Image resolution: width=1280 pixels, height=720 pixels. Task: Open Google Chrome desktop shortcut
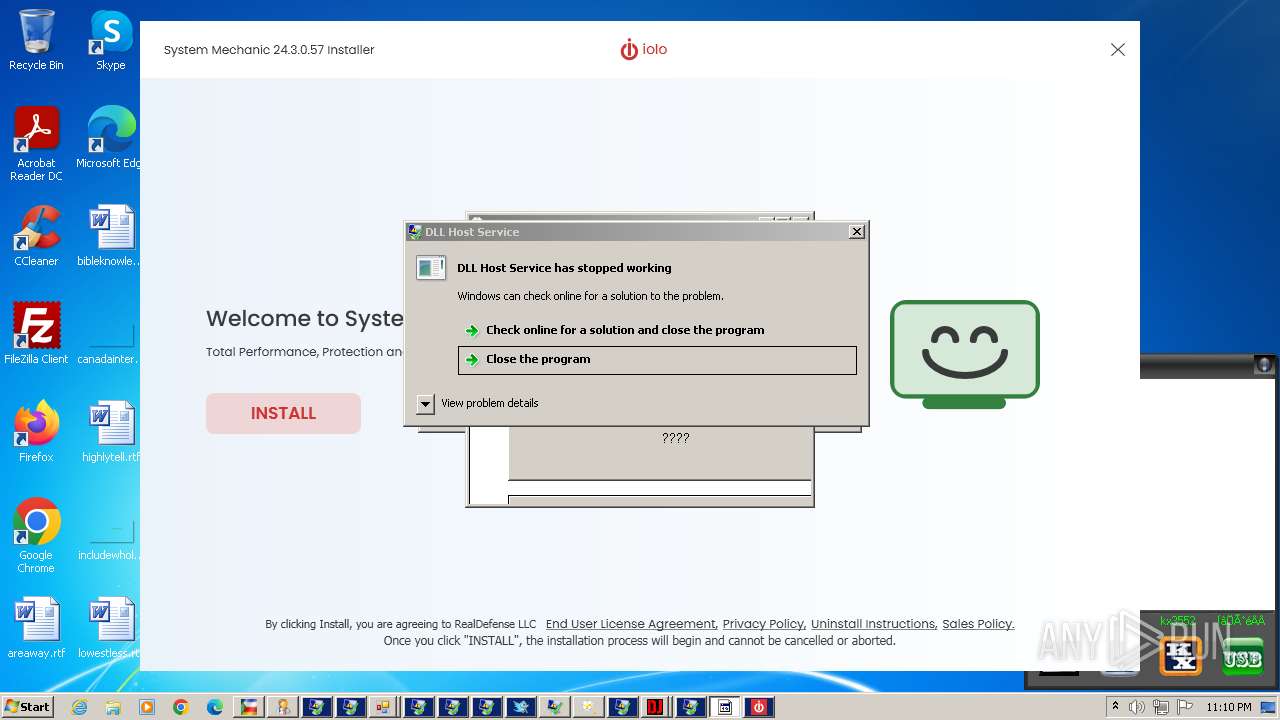coord(36,536)
